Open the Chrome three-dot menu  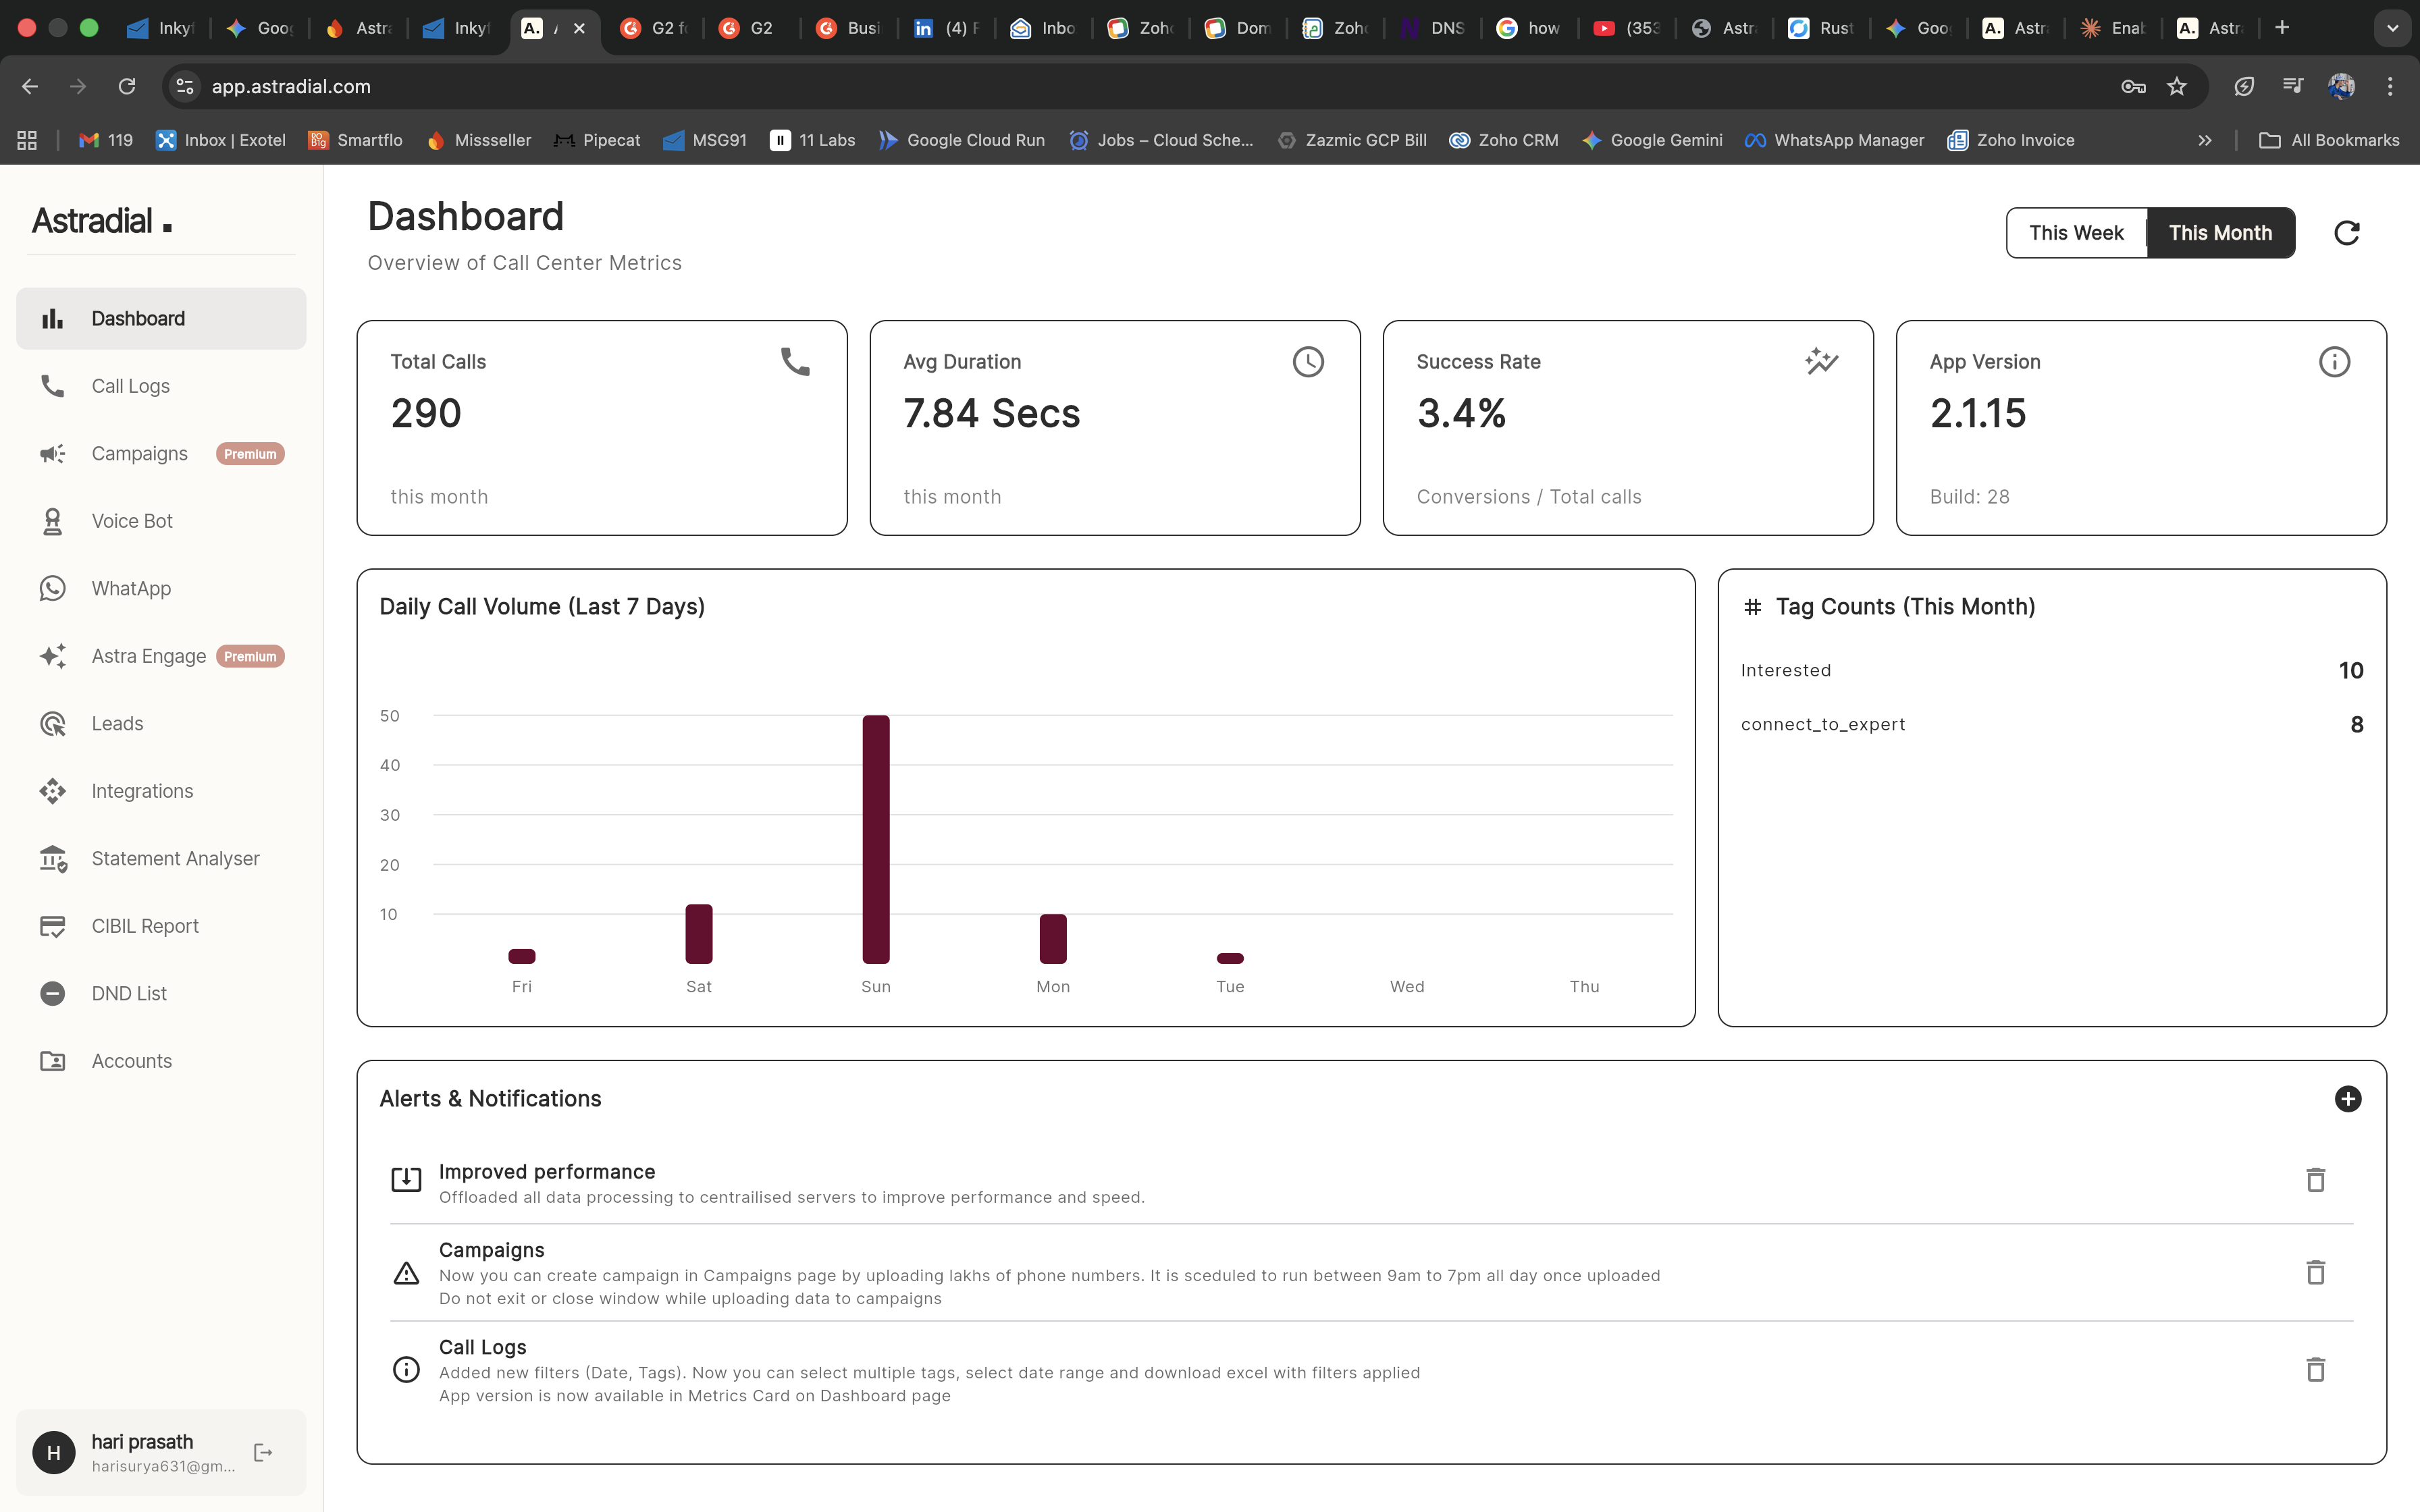2390,87
